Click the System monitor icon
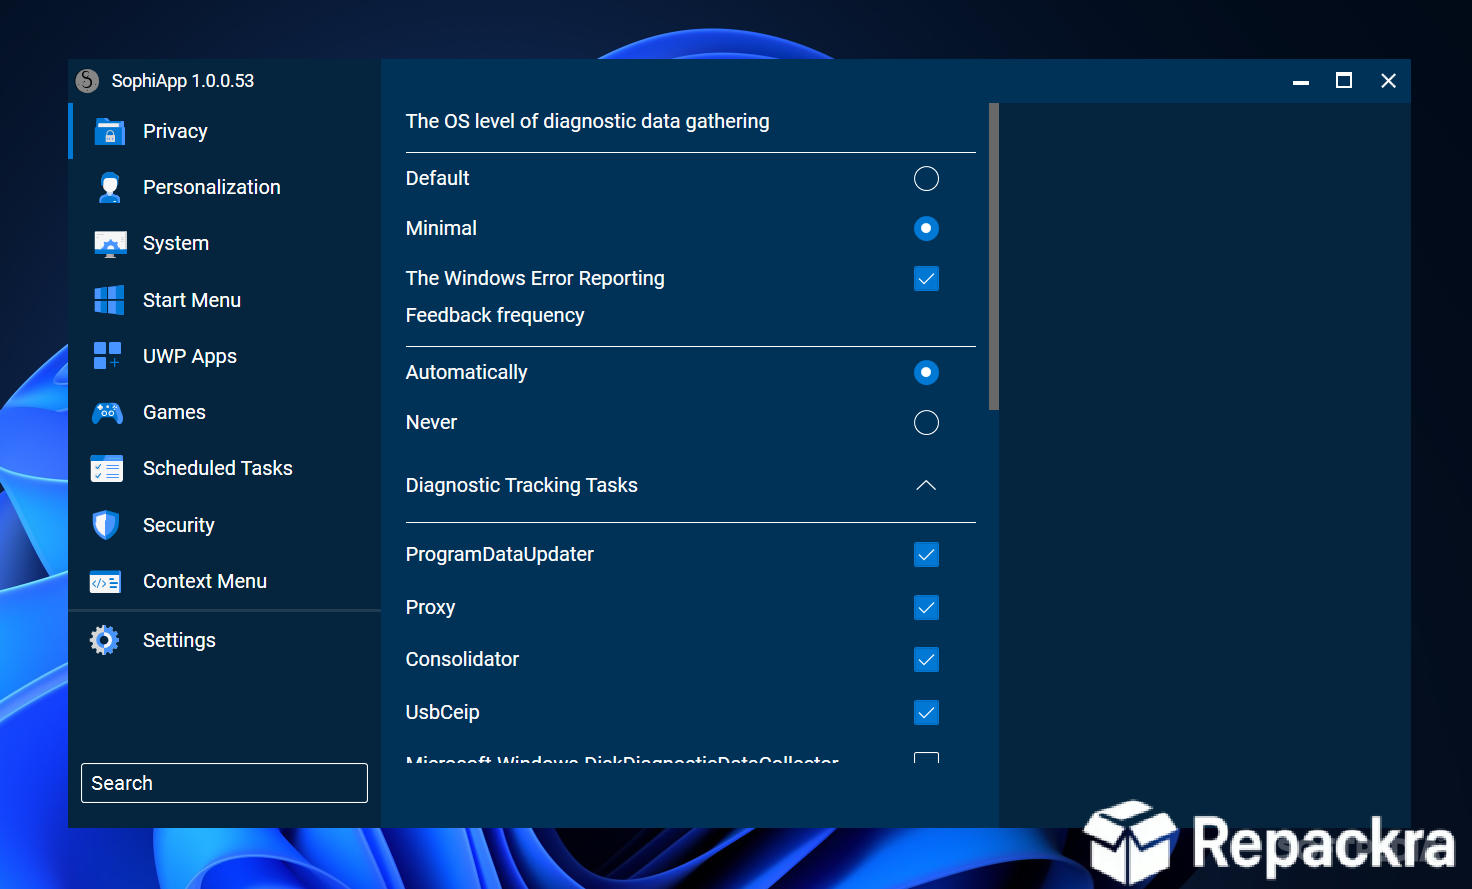The width and height of the screenshot is (1472, 889). point(110,244)
